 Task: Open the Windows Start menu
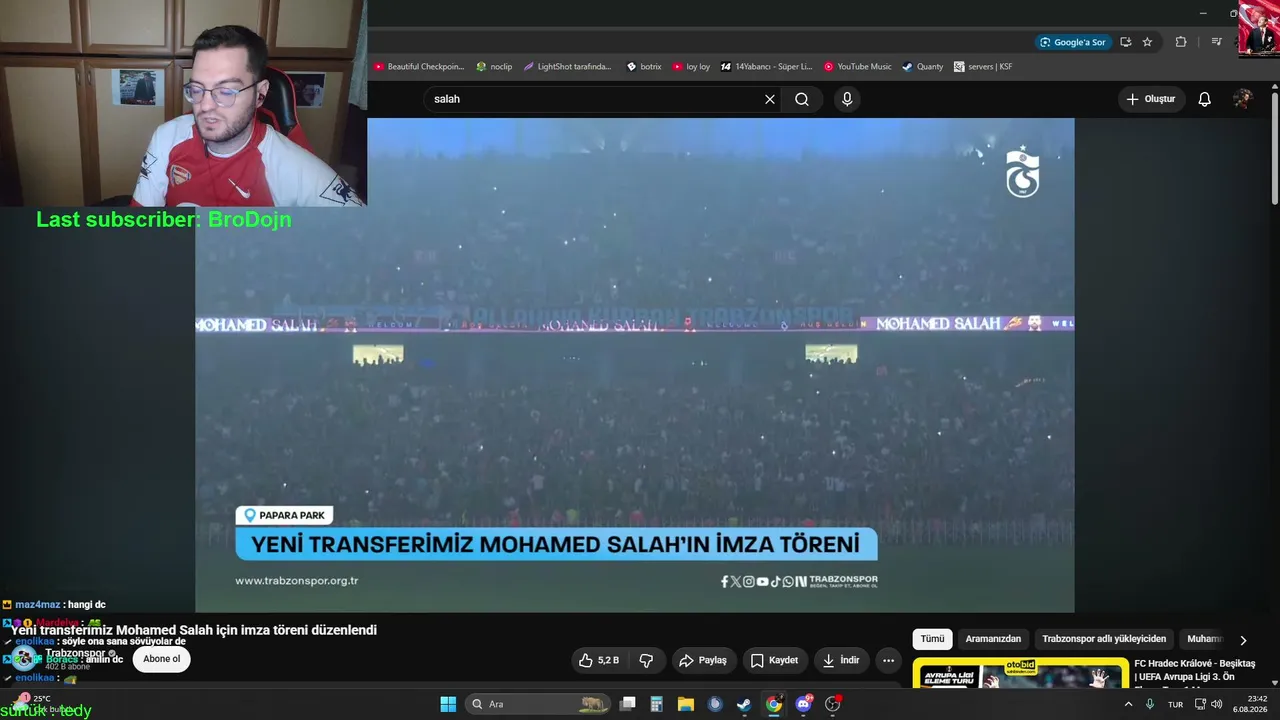[448, 704]
